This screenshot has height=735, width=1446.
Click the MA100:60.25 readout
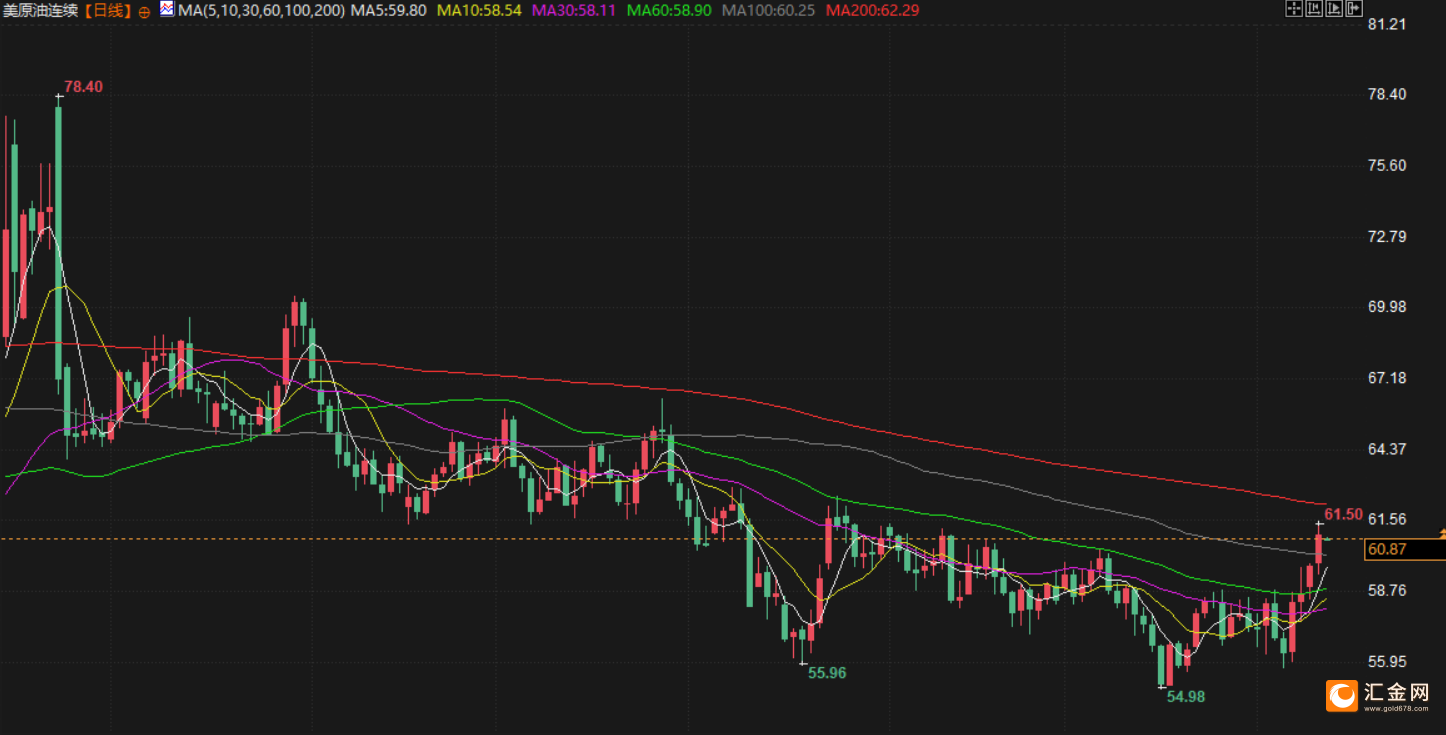[768, 11]
